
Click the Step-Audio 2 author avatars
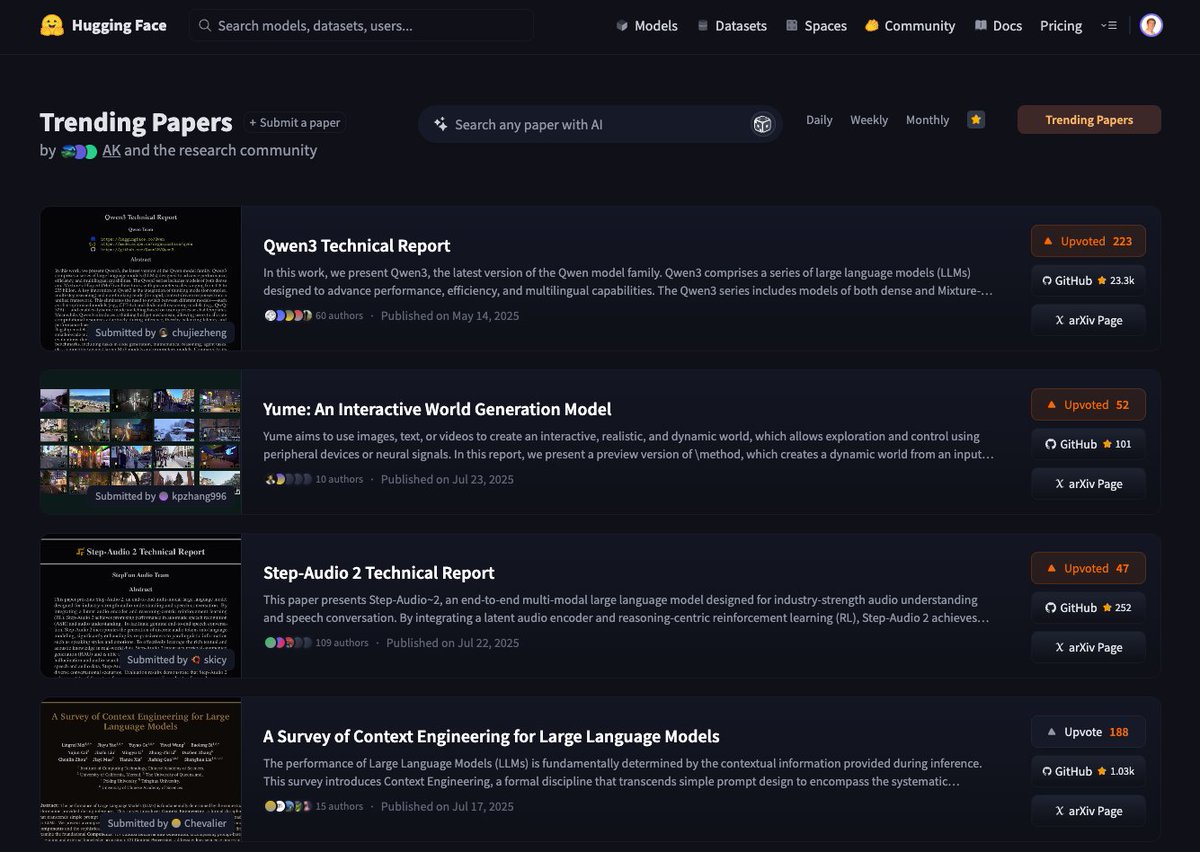point(288,643)
